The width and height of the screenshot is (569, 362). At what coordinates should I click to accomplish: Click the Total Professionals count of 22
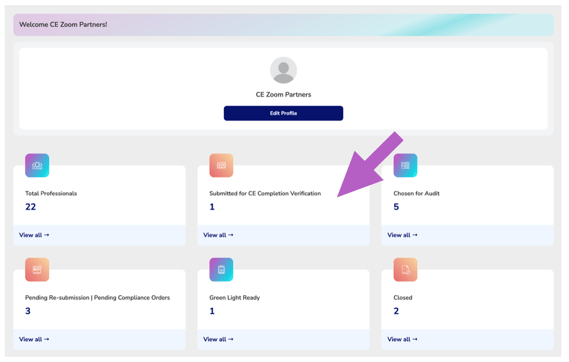tap(30, 207)
